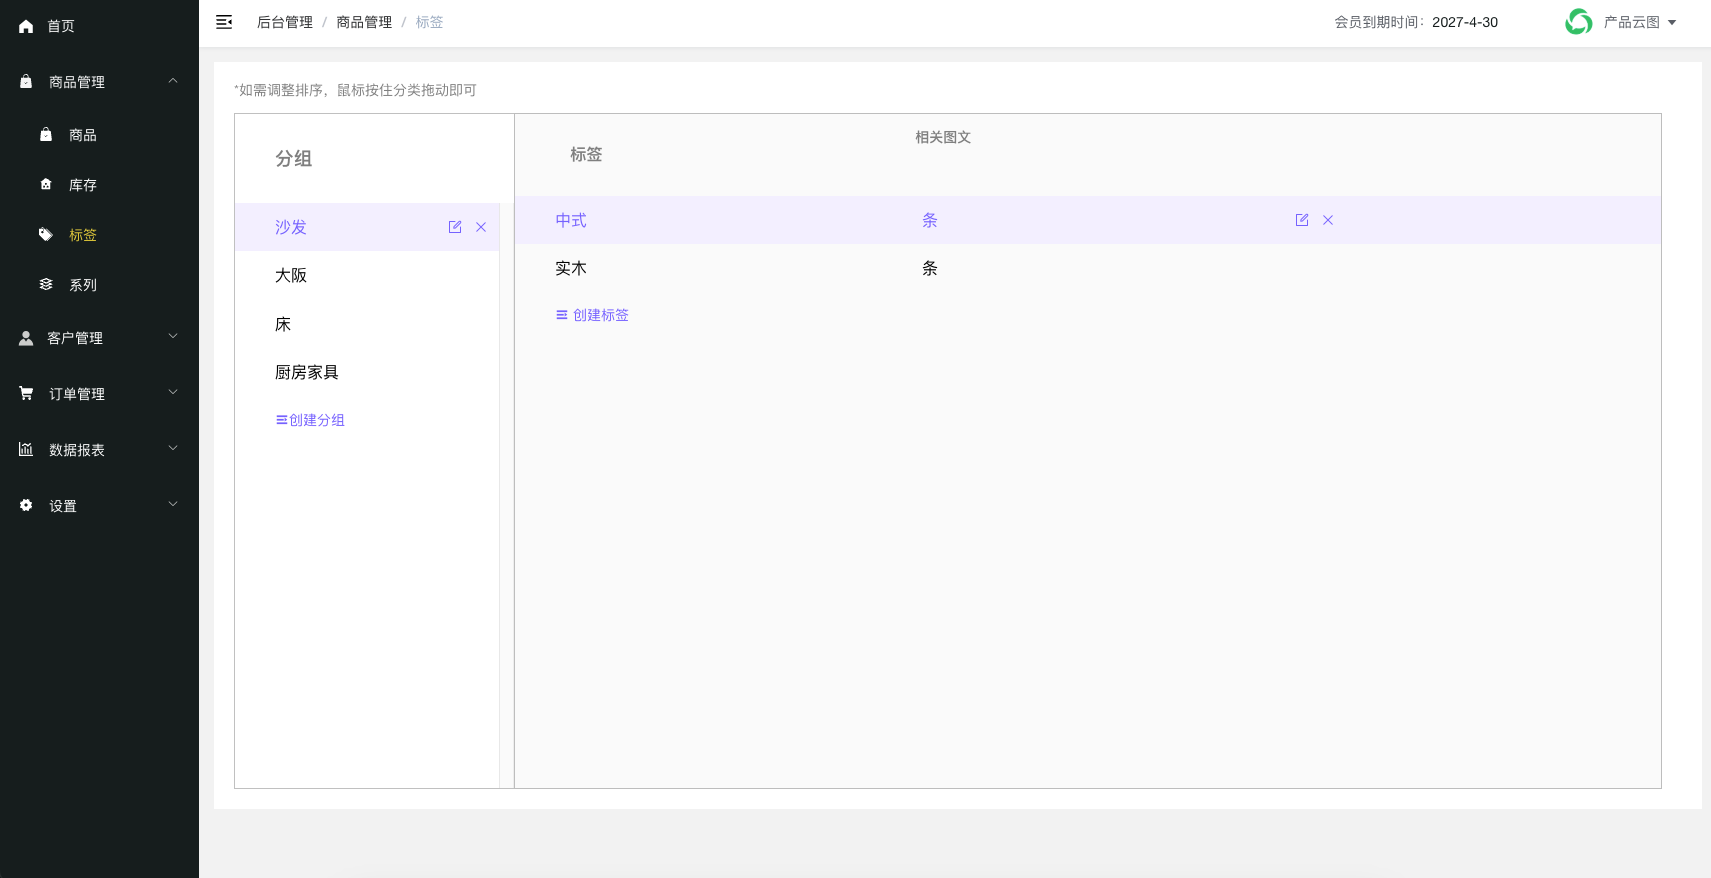Screen dimensions: 1711x878
Task: Click the chart icon beside 数据报表
Action: click(x=26, y=450)
